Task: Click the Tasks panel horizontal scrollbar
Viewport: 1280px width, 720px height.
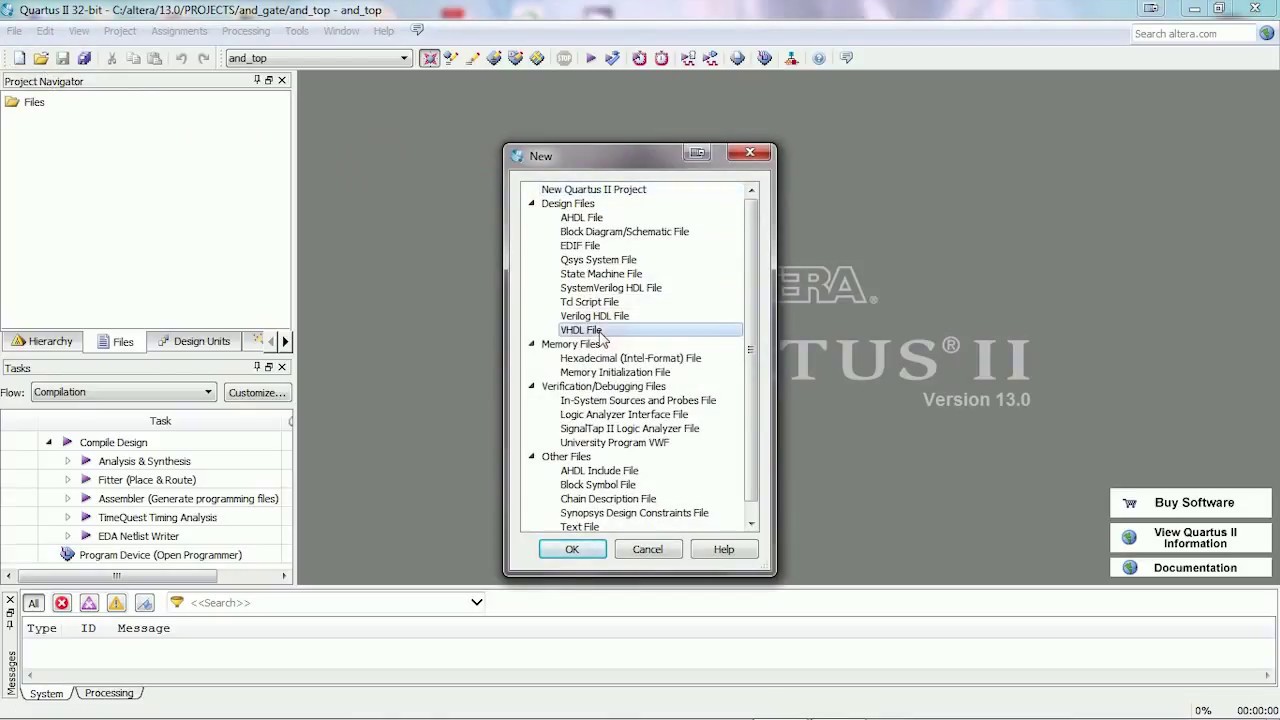Action: pyautogui.click(x=116, y=575)
